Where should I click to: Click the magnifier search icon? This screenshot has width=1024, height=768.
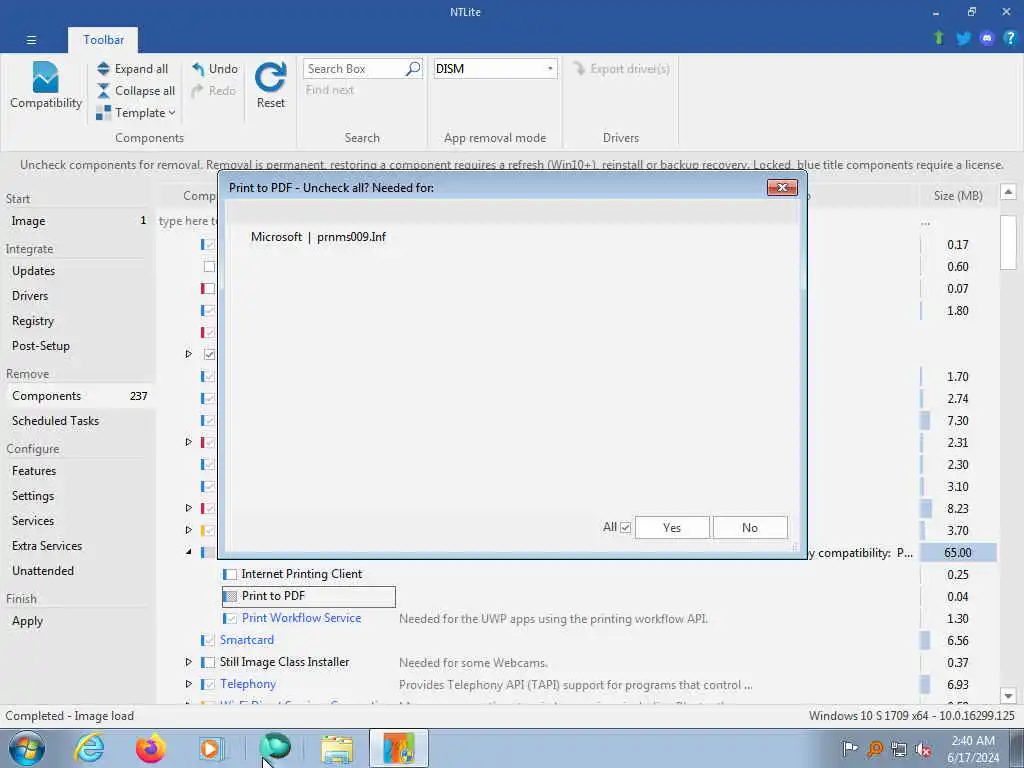(413, 69)
